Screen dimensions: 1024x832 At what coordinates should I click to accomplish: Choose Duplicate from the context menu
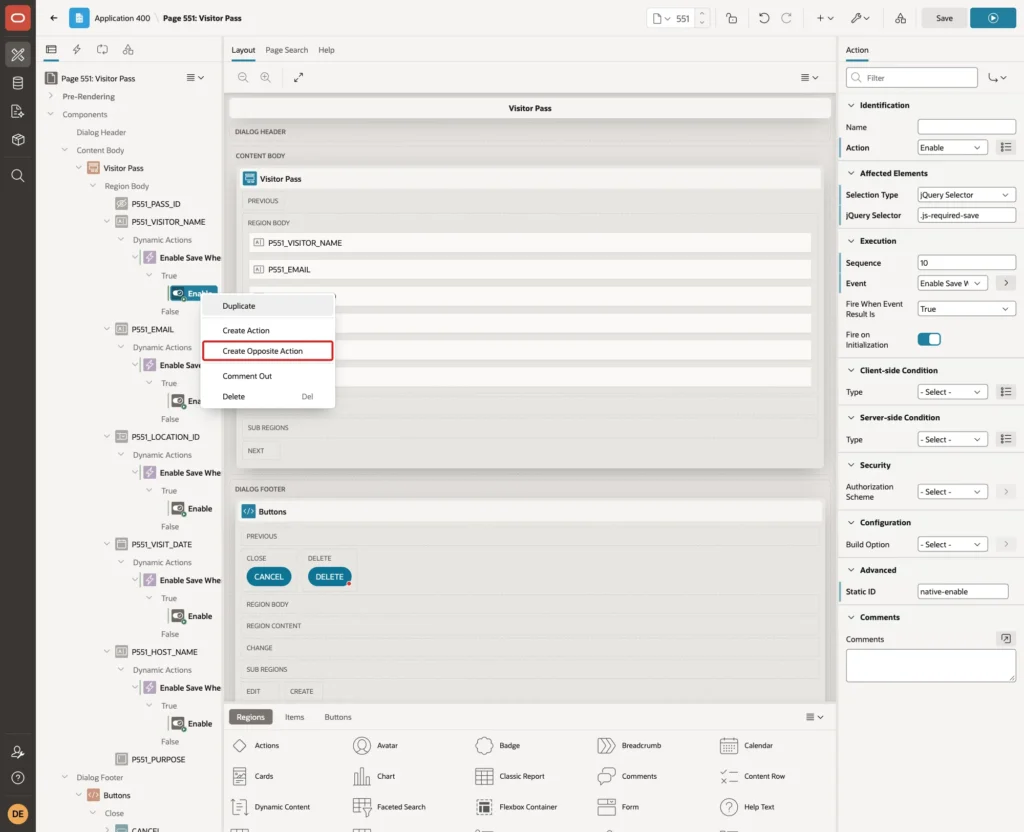click(x=268, y=306)
